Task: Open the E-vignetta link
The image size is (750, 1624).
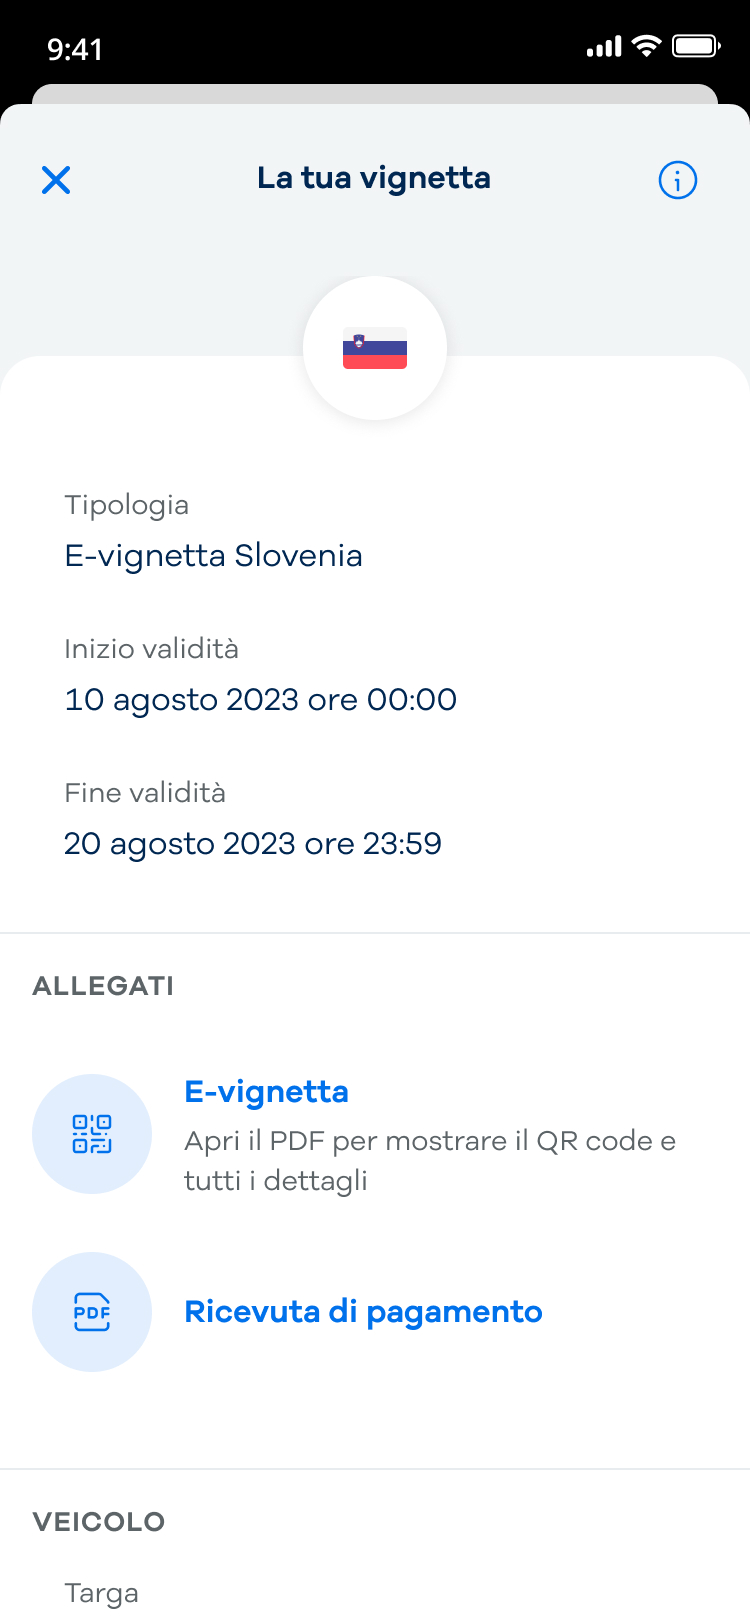Action: [266, 1091]
